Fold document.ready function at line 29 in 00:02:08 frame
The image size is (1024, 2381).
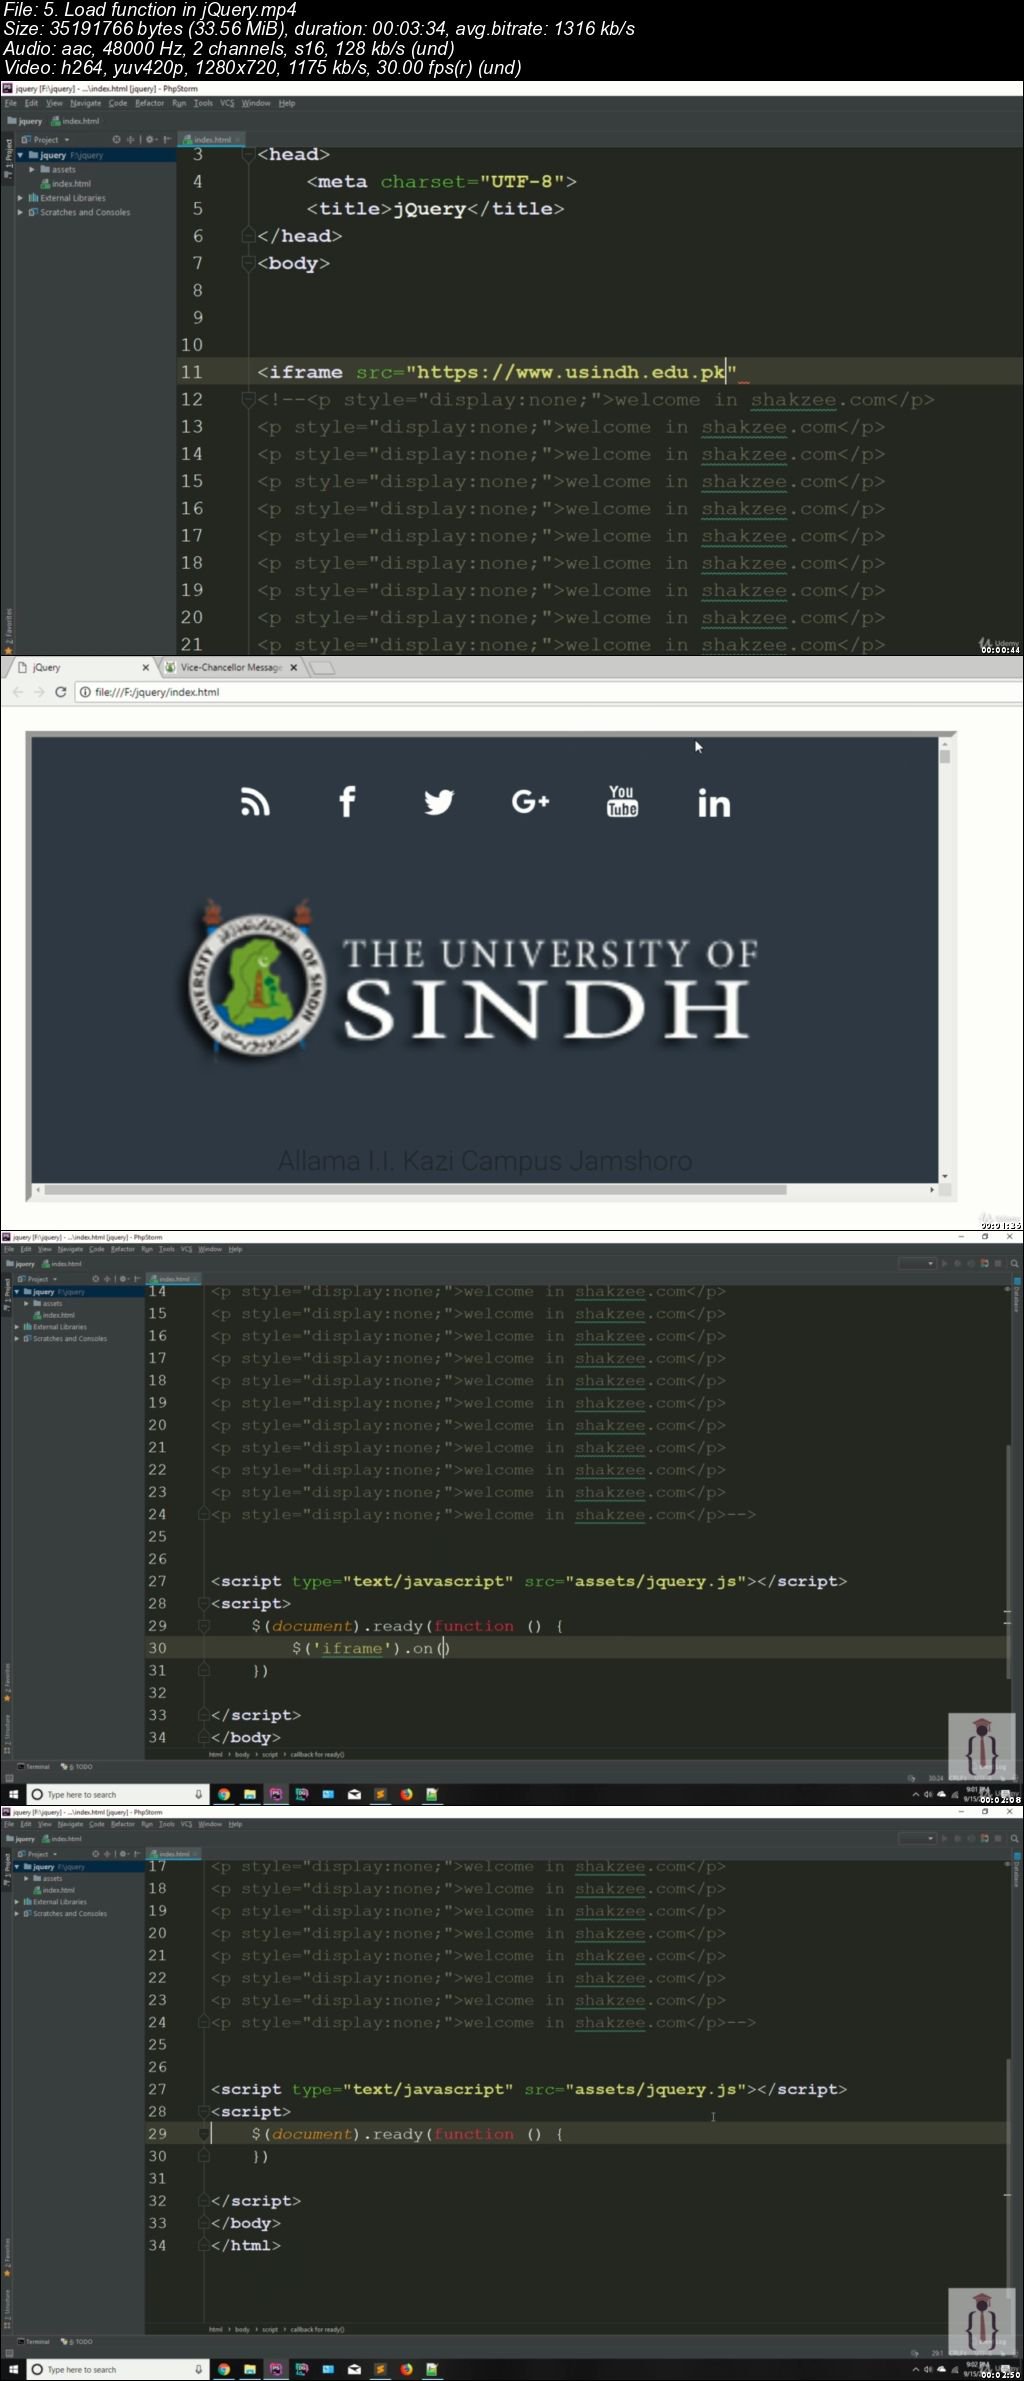203,1626
